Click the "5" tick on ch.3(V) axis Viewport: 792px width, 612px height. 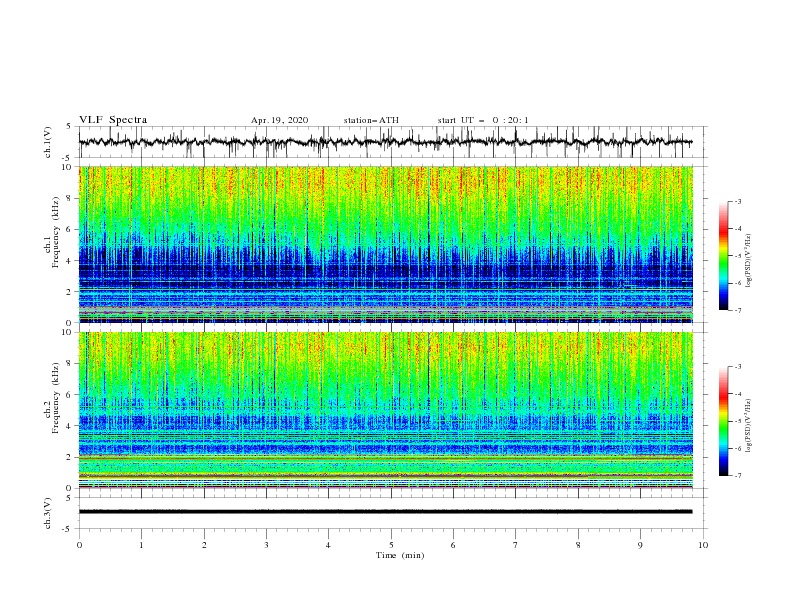[69, 497]
